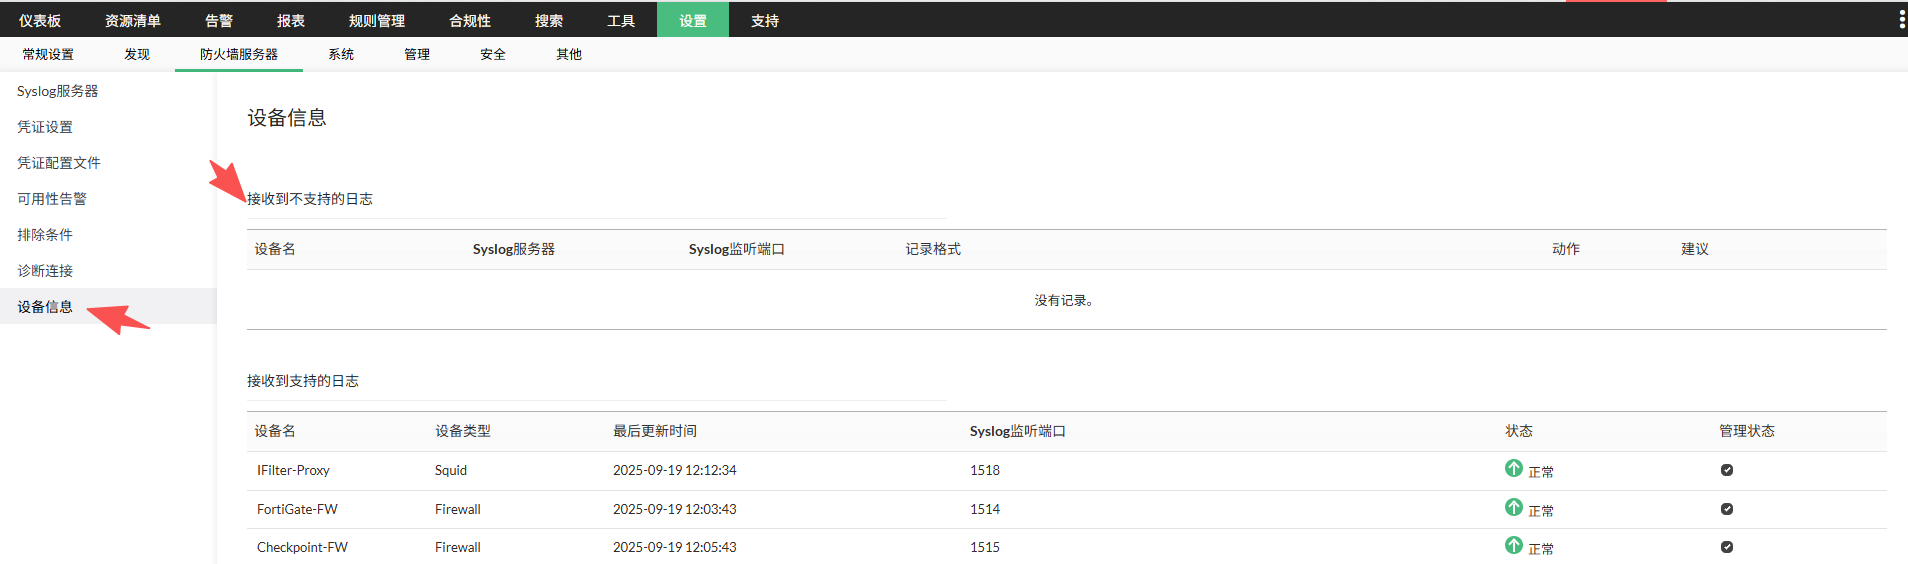Screen dimensions: 1908x564
Task: Click 设备信息 in the left sidebar
Action: [x=45, y=307]
